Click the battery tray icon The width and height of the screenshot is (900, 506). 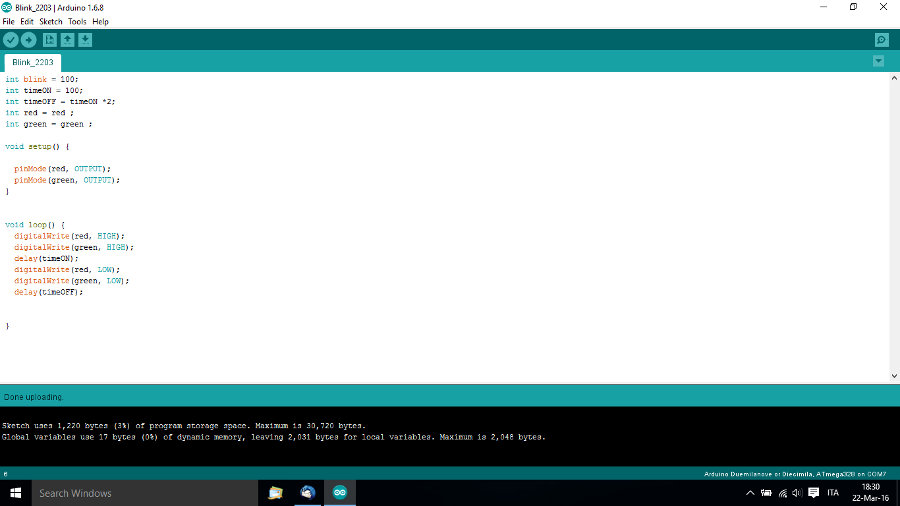[x=766, y=493]
